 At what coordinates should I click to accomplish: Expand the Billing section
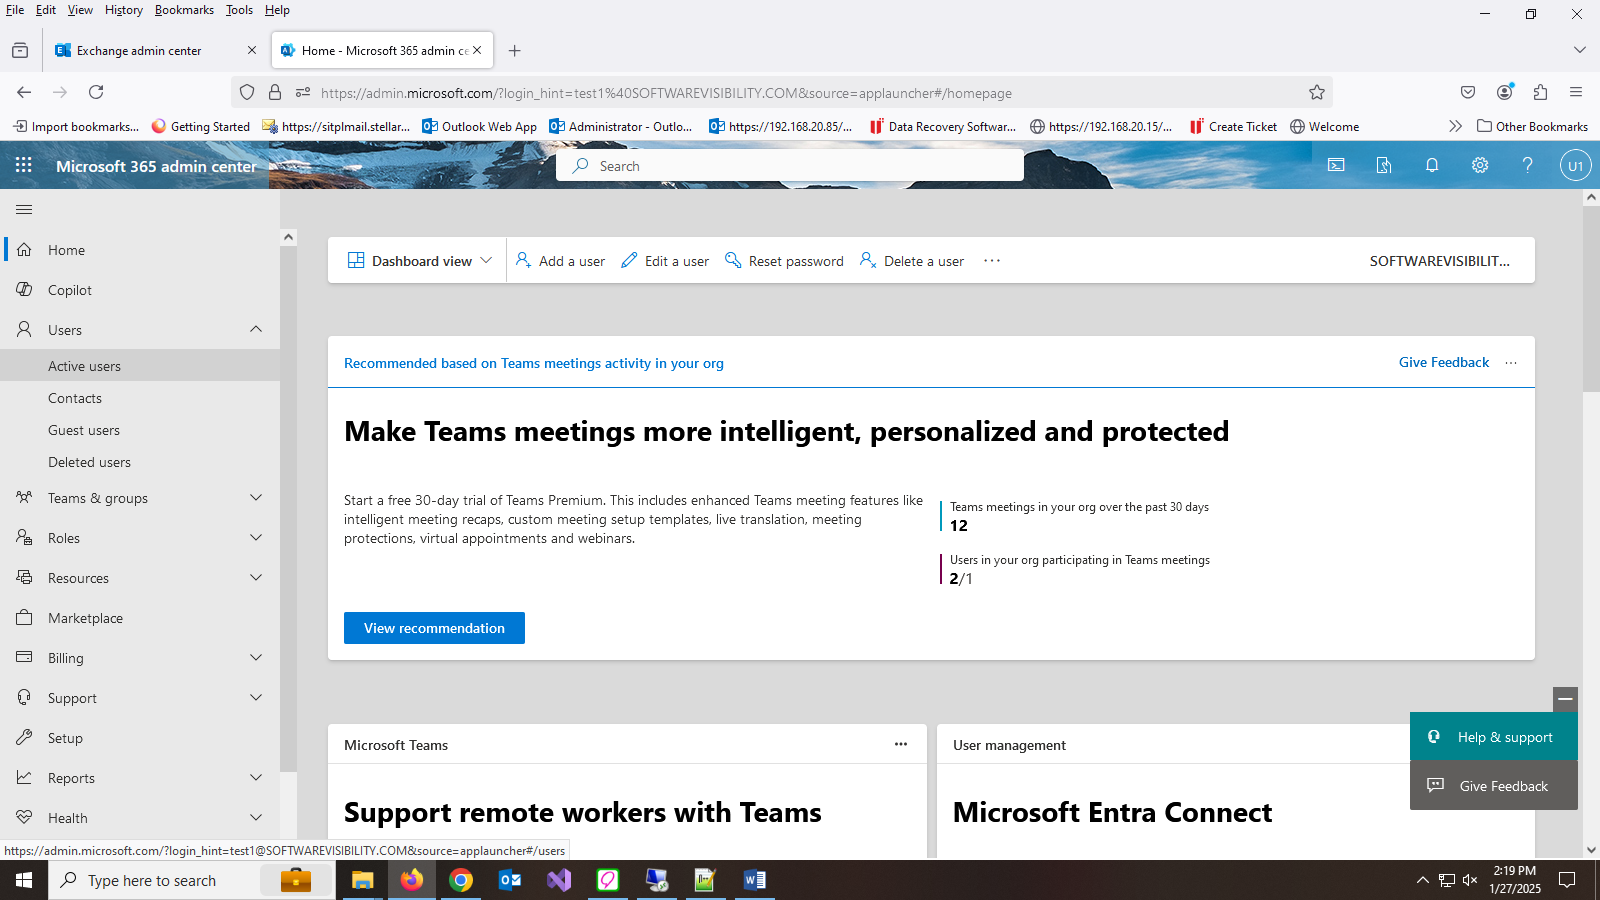pyautogui.click(x=256, y=658)
